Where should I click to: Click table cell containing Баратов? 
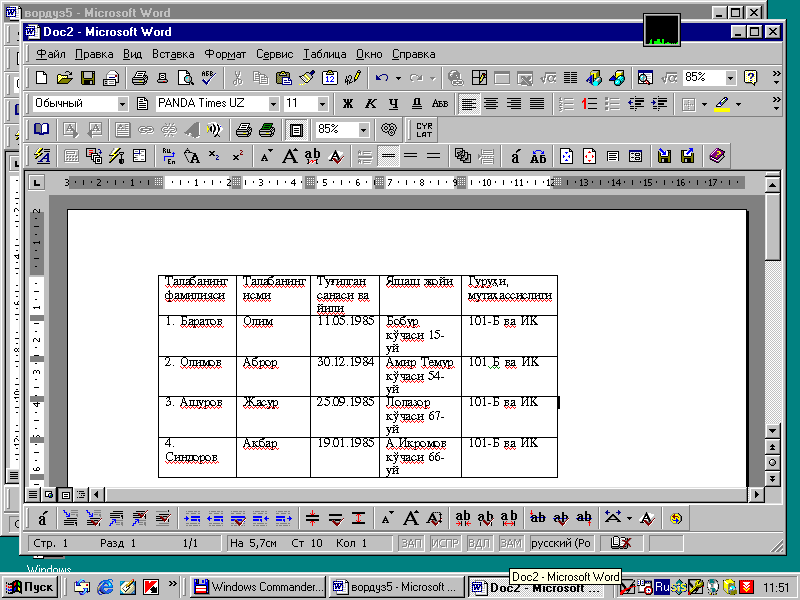point(197,336)
